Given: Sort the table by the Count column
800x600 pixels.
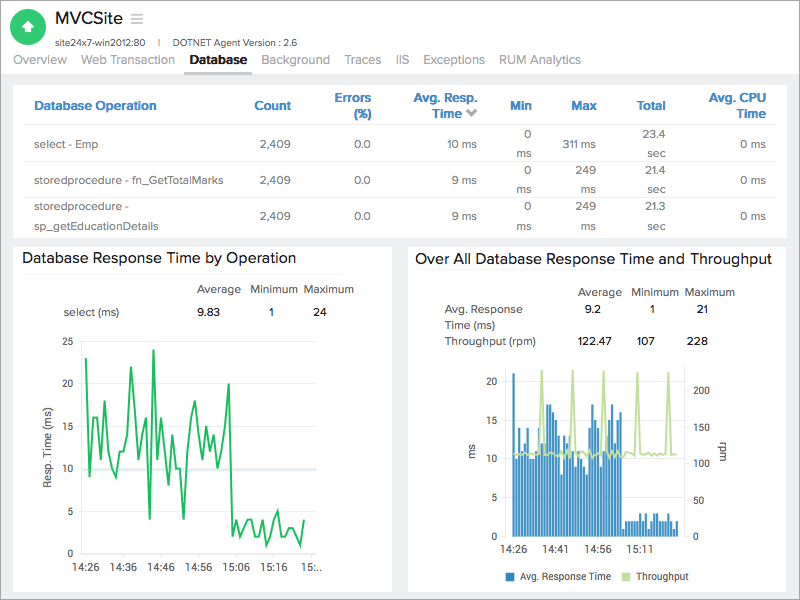Looking at the screenshot, I should tap(272, 105).
